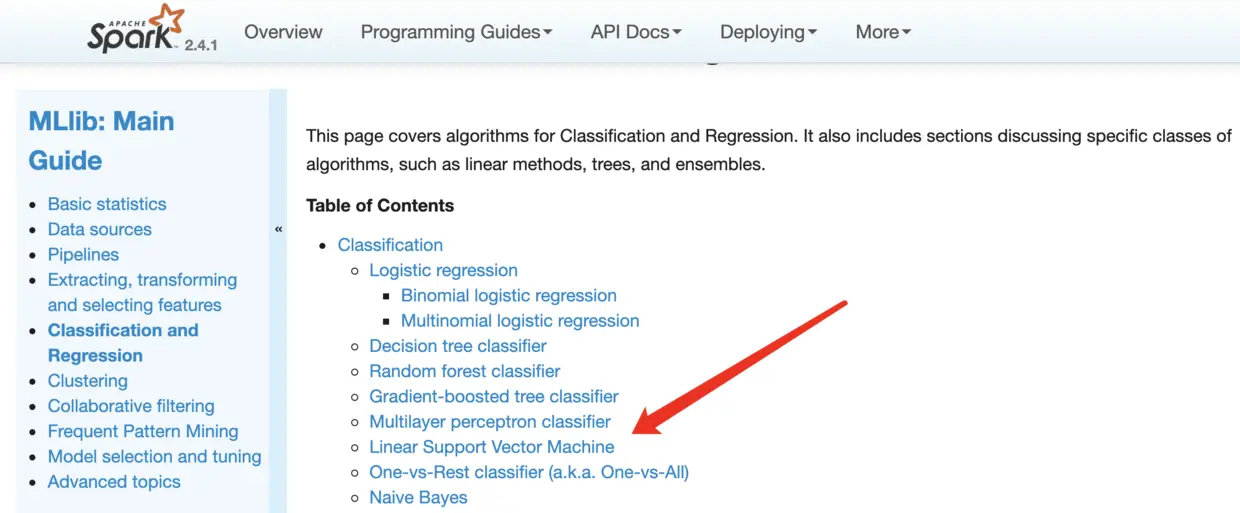Jump to Linear Support Vector Machine
Viewport: 1240px width, 513px height.
coord(492,447)
